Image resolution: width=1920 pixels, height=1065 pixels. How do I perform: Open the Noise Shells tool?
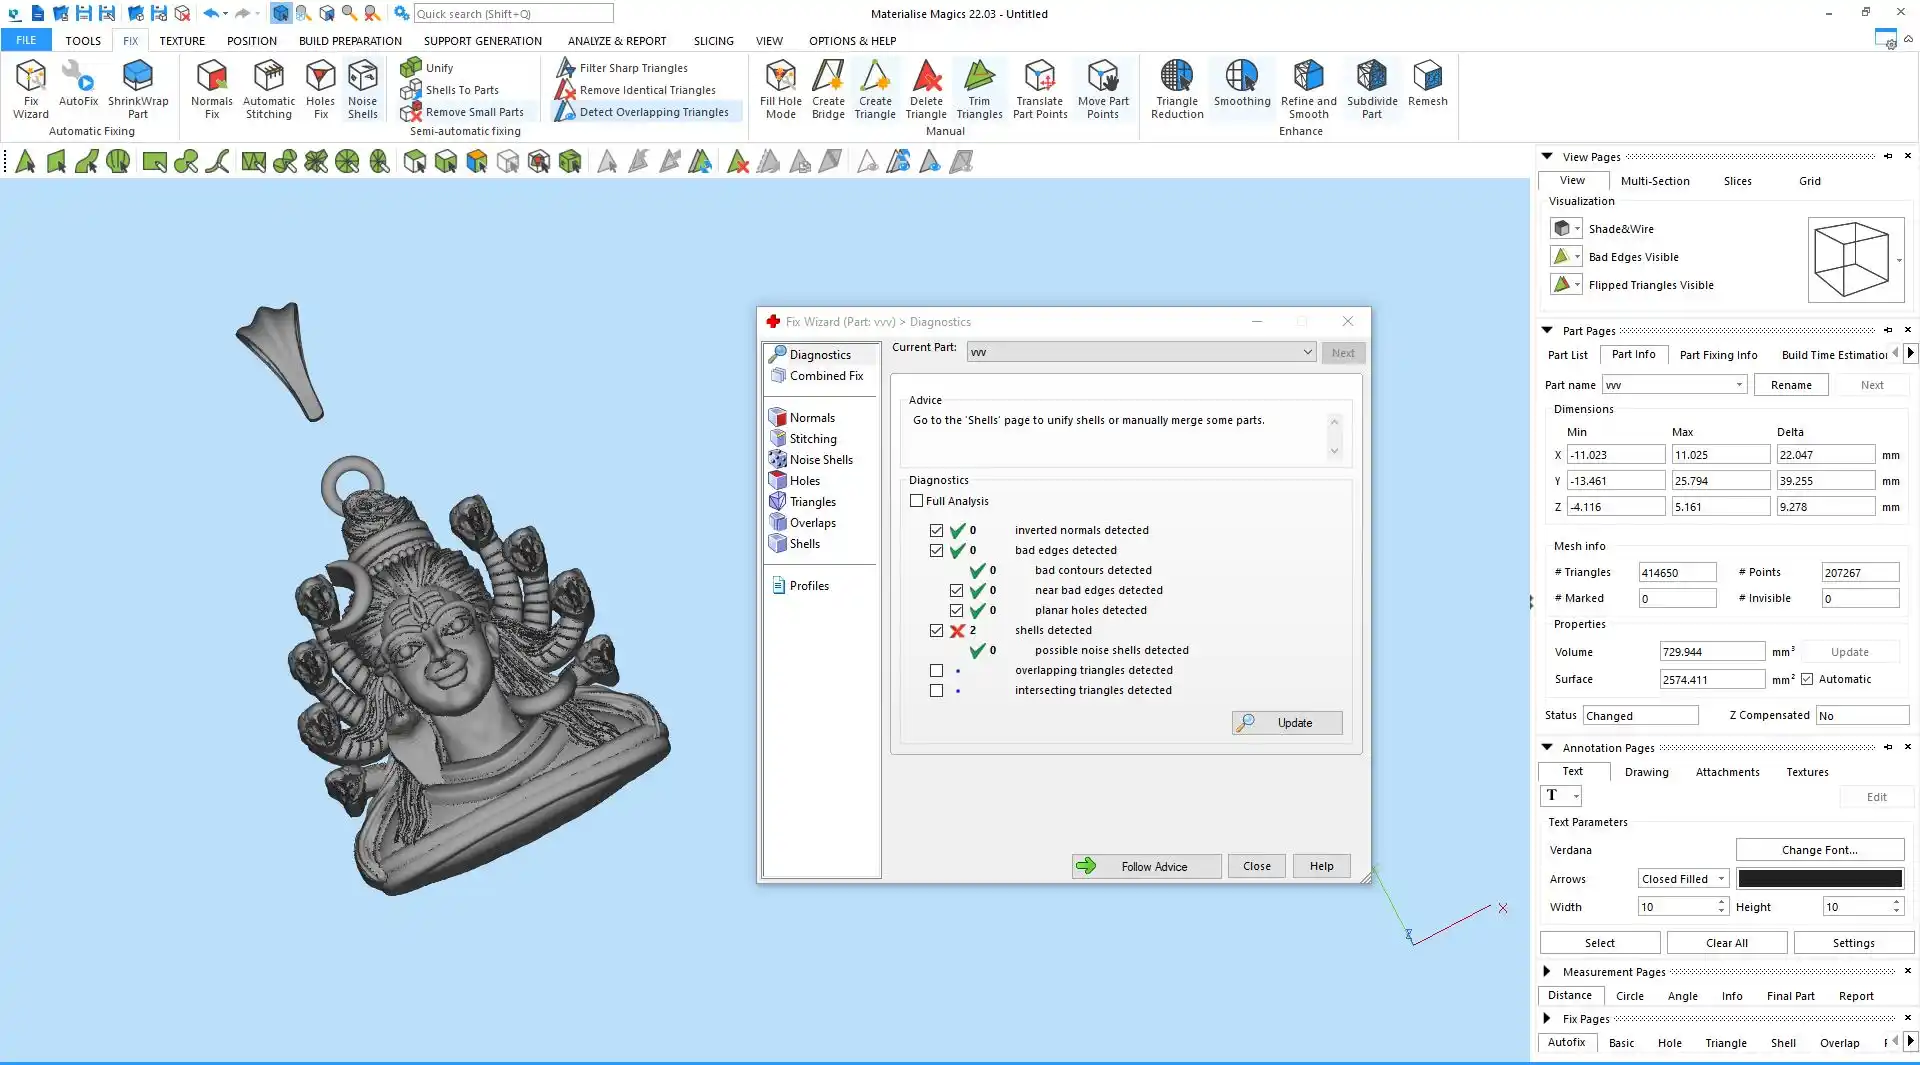pos(362,89)
